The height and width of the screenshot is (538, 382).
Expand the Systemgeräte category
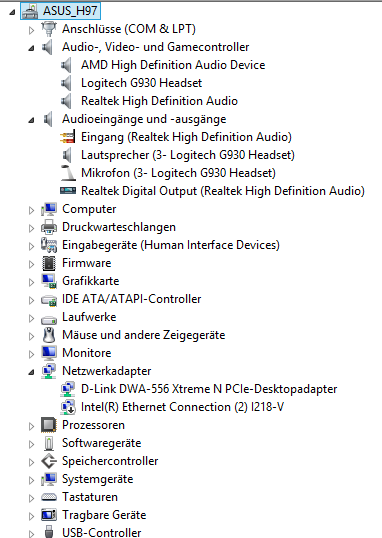(x=31, y=480)
